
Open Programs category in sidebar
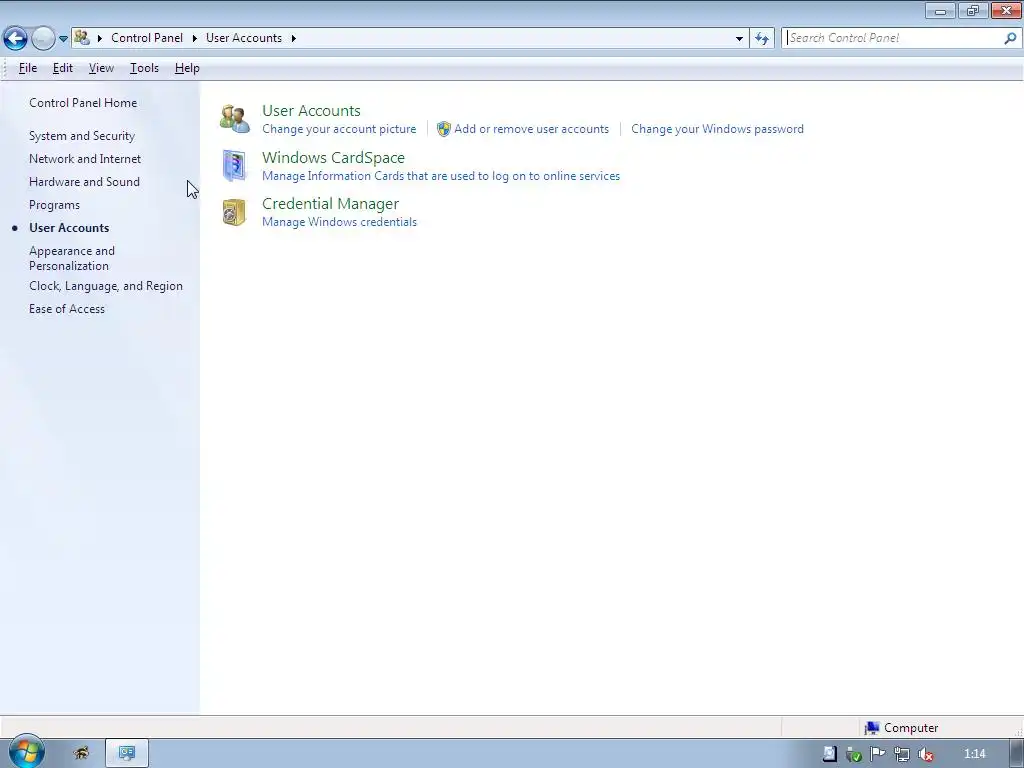54,205
